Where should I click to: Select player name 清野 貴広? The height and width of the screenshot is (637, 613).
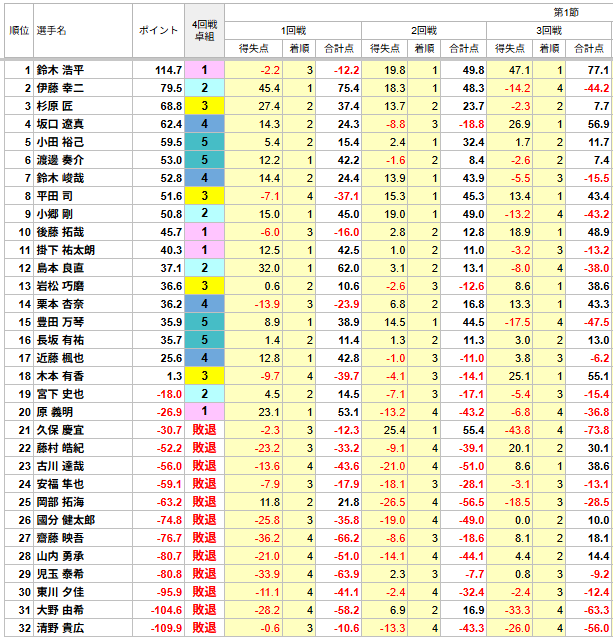point(60,628)
